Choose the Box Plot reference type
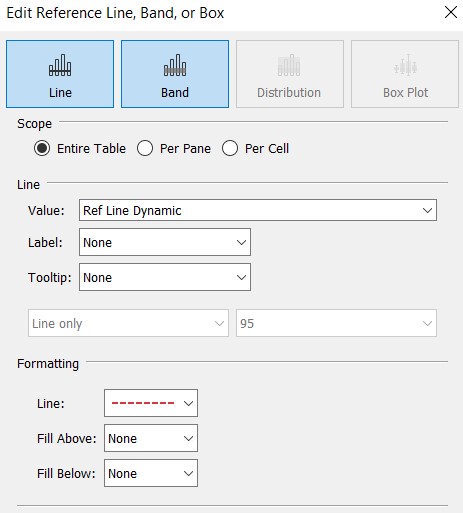This screenshot has height=513, width=463. [405, 74]
